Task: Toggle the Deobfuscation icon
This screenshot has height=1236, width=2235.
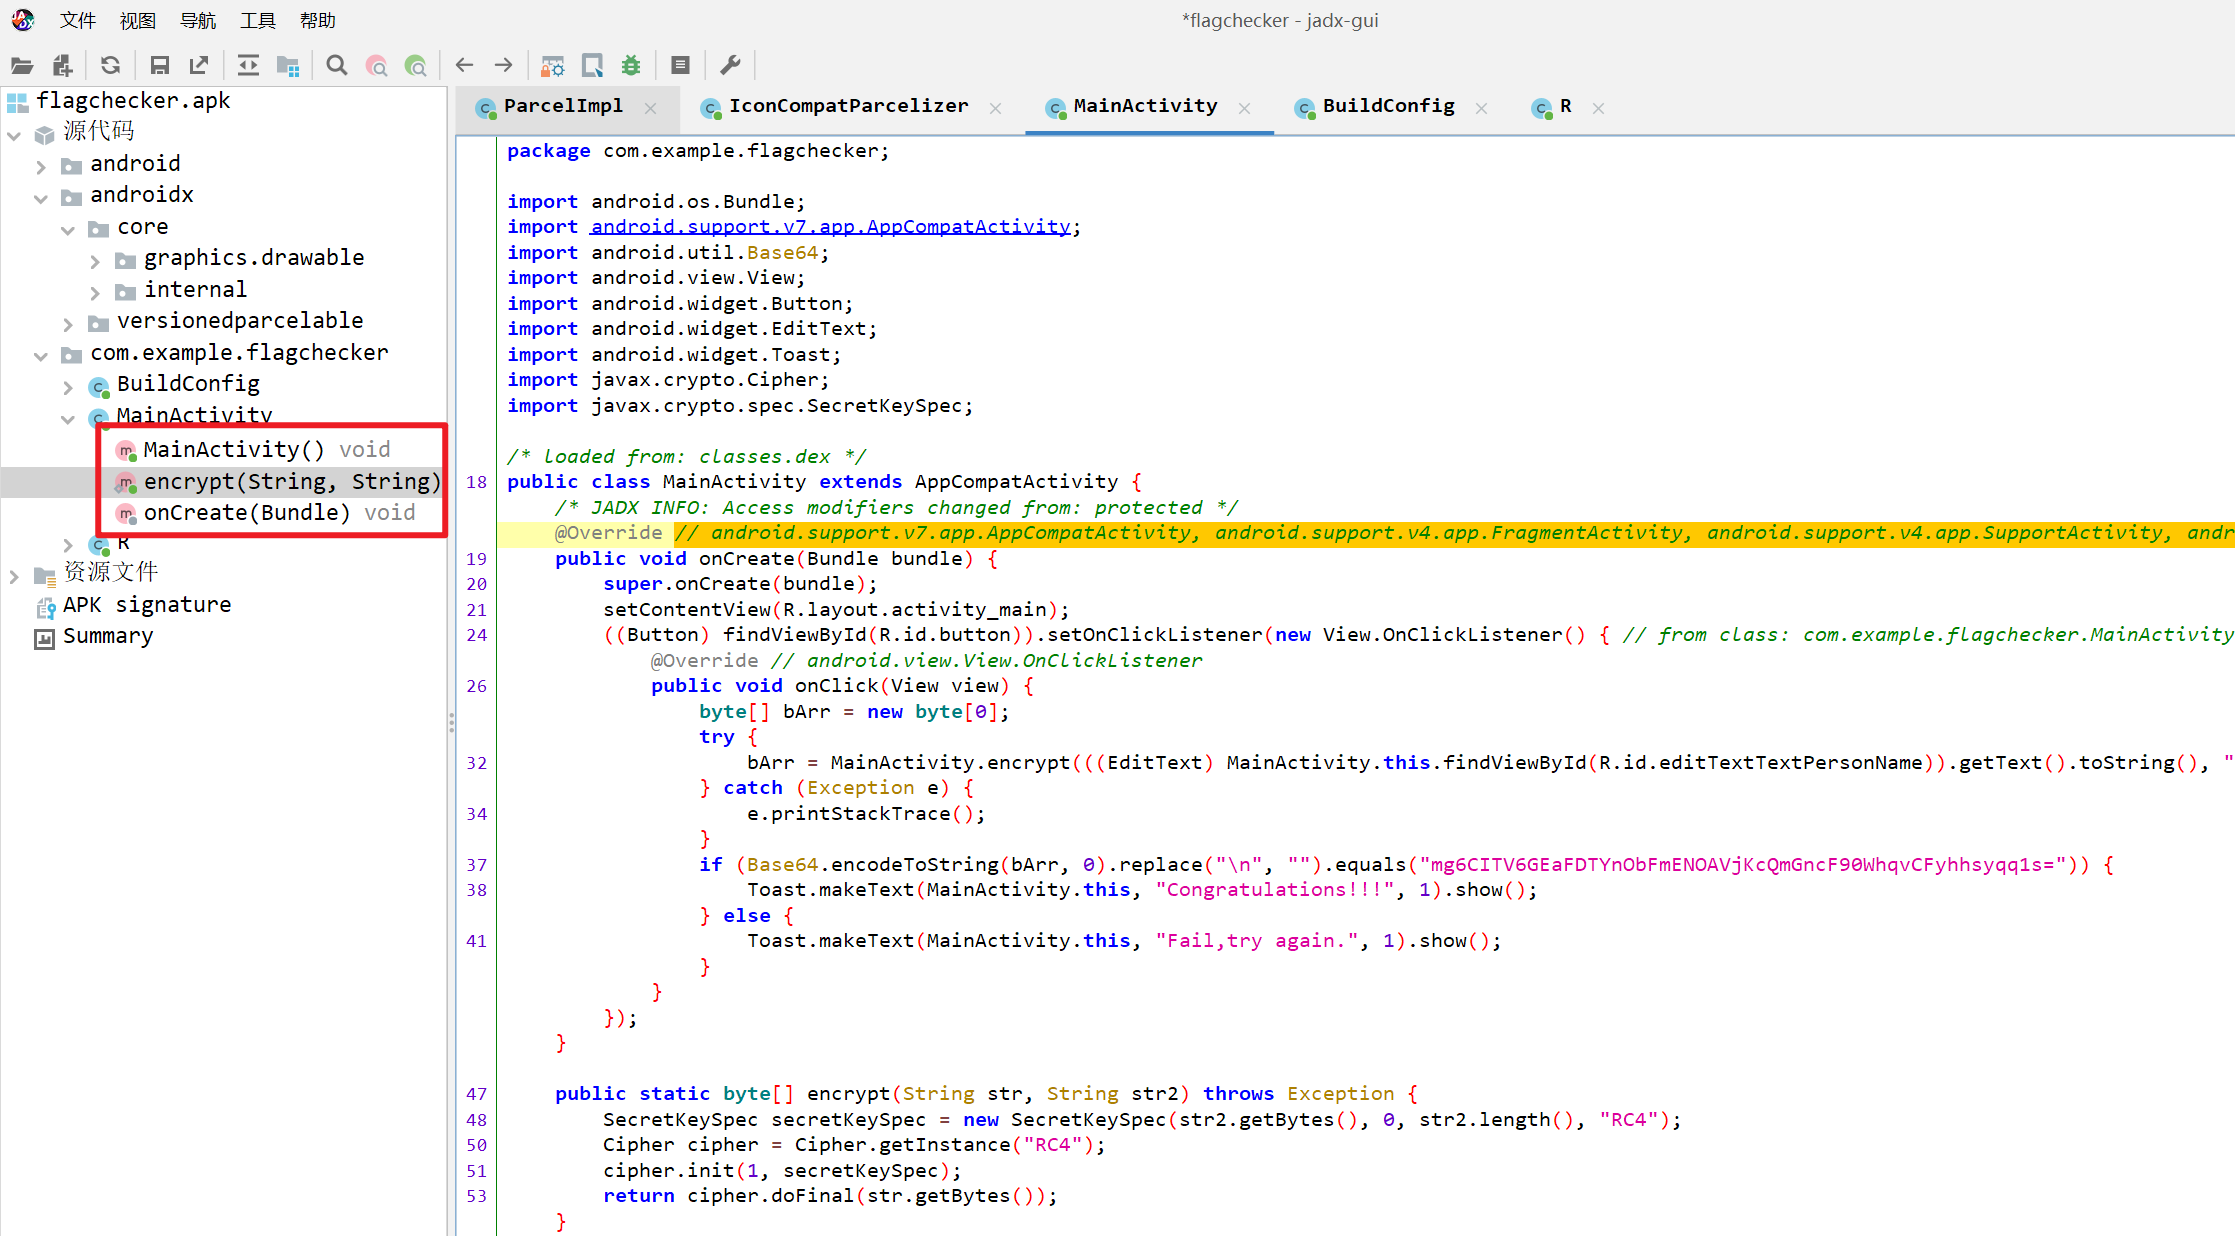Action: click(x=552, y=66)
